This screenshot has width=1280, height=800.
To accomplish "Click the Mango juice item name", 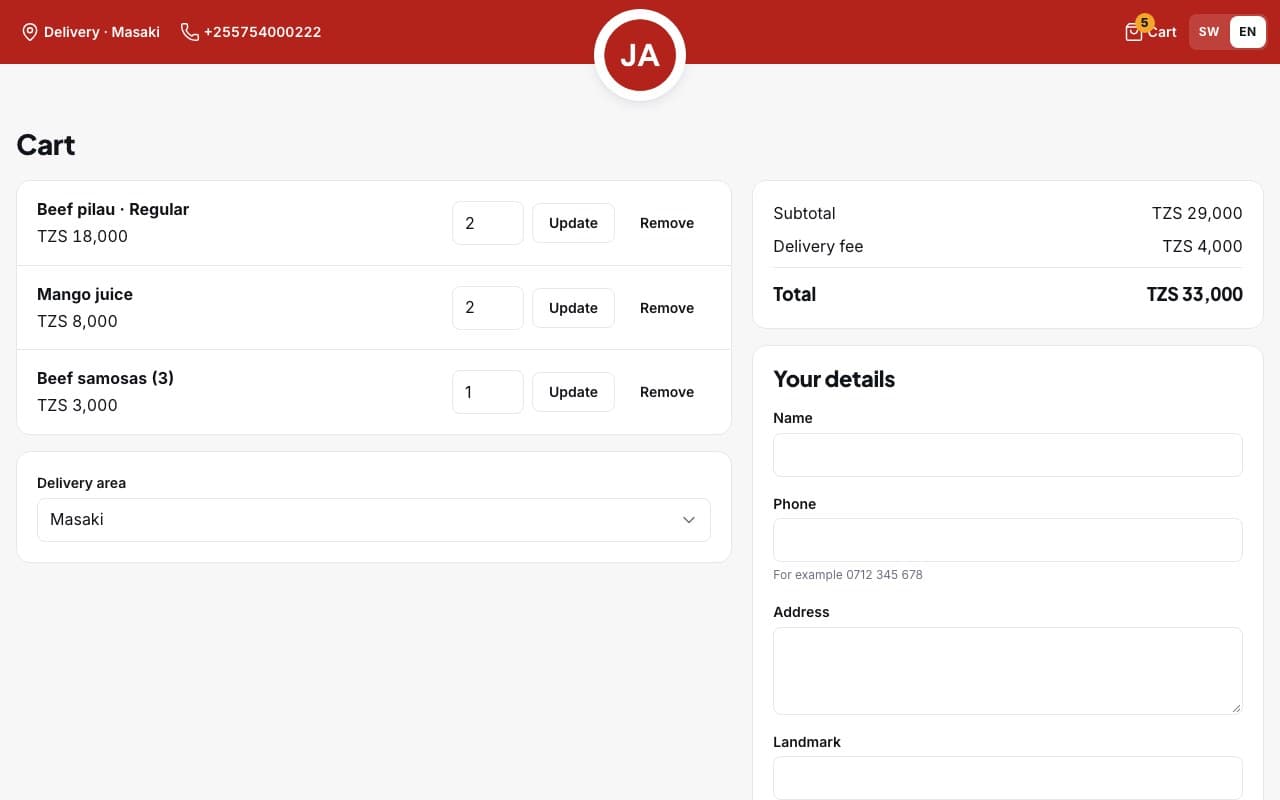I will coord(85,294).
